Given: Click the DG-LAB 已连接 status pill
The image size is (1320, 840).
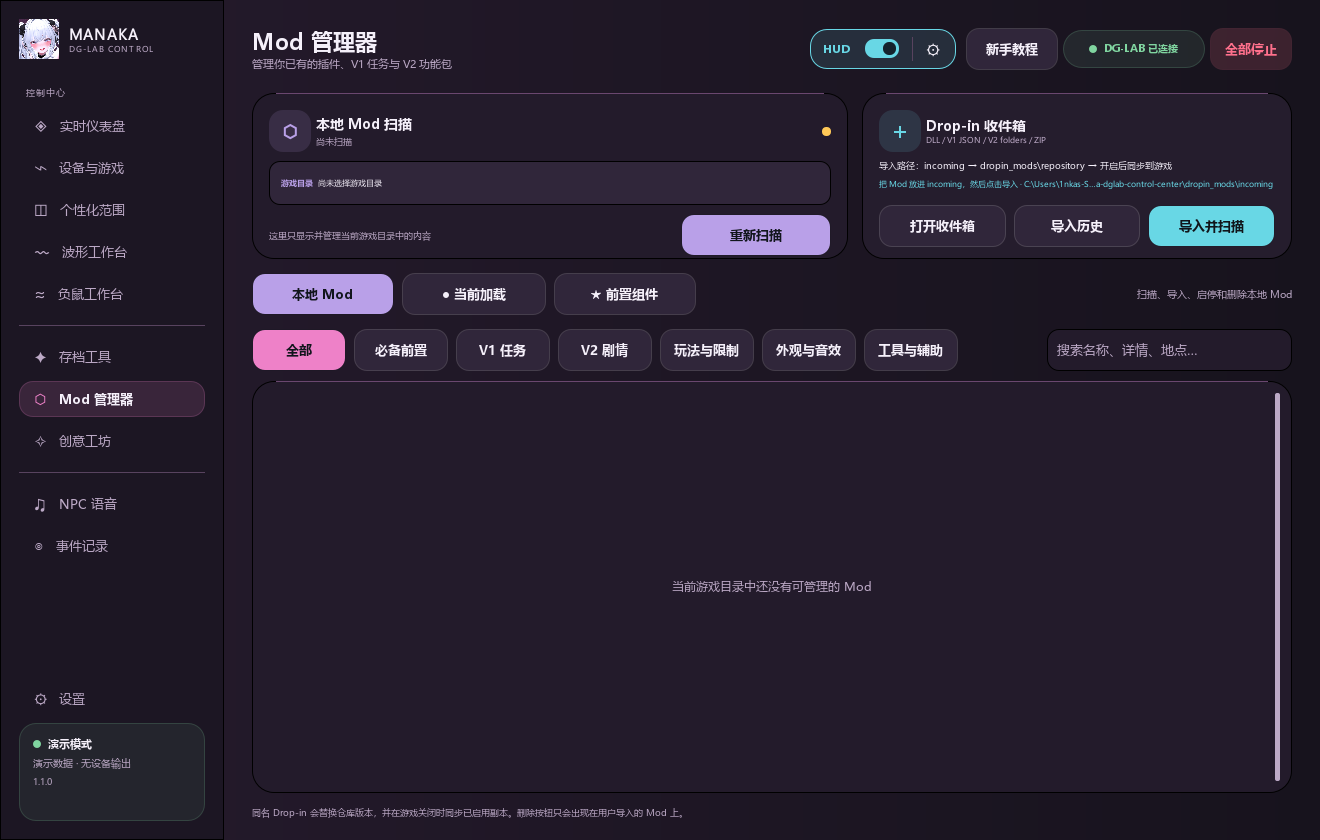Looking at the screenshot, I should click(1133, 49).
